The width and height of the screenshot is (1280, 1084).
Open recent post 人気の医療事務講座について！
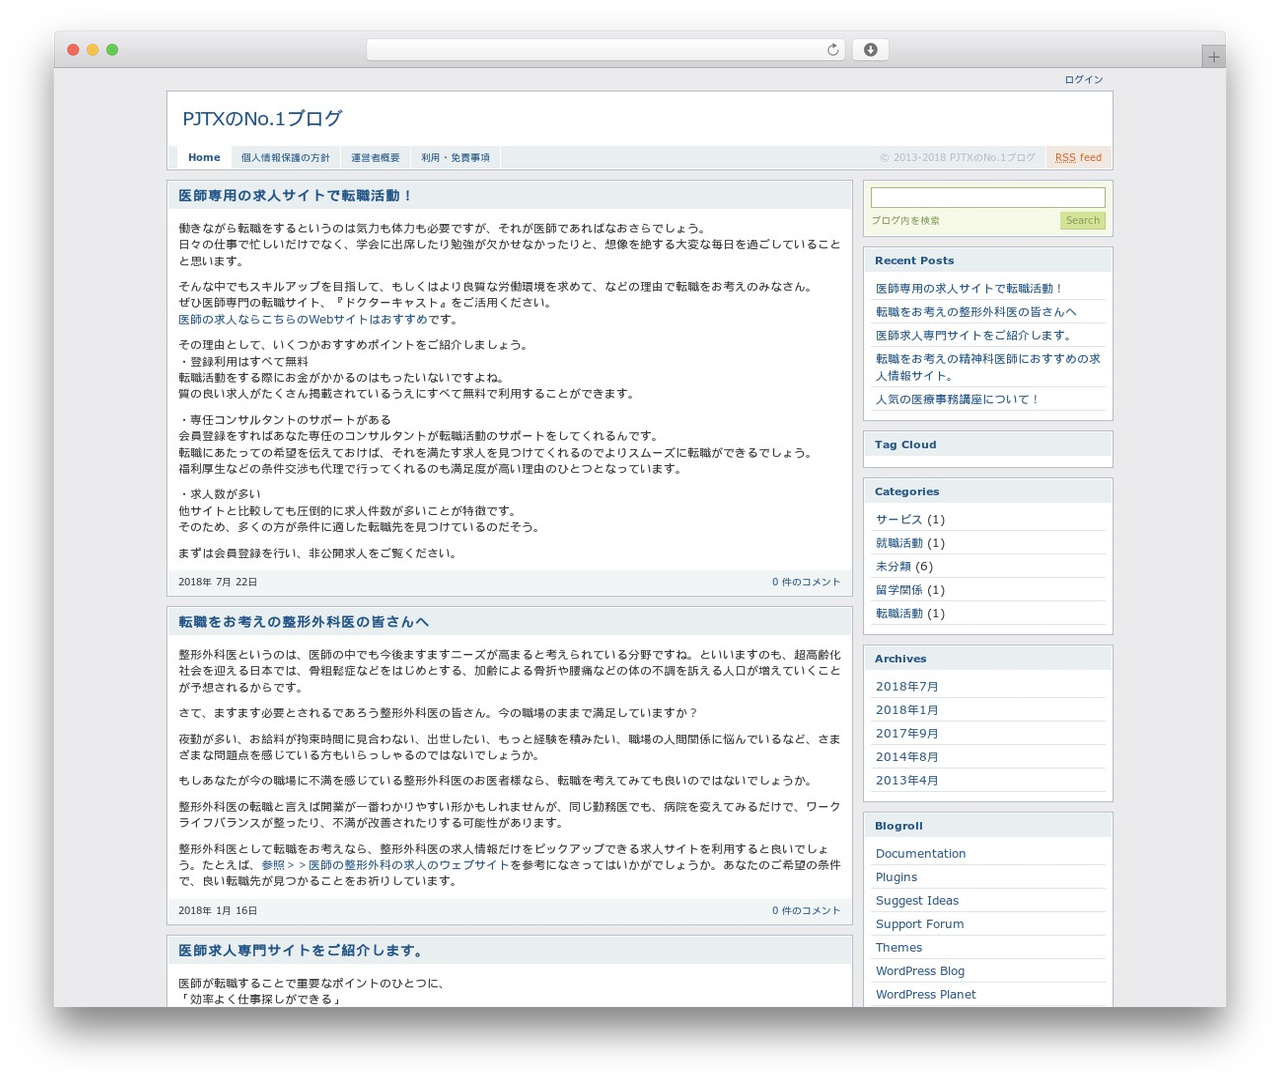point(958,400)
